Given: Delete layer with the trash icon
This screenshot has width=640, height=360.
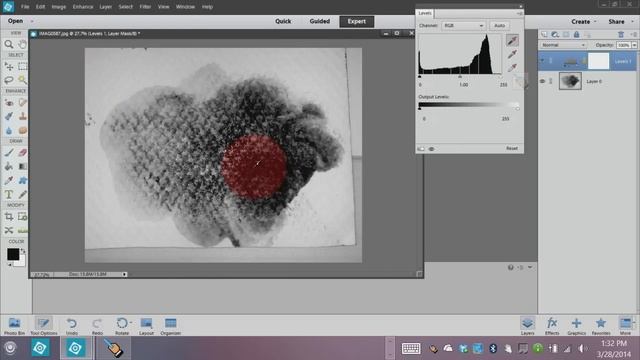Looking at the screenshot, I should (621, 35).
